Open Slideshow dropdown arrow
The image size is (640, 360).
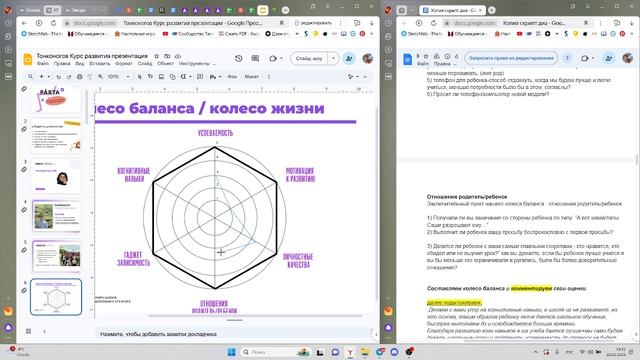[333, 58]
